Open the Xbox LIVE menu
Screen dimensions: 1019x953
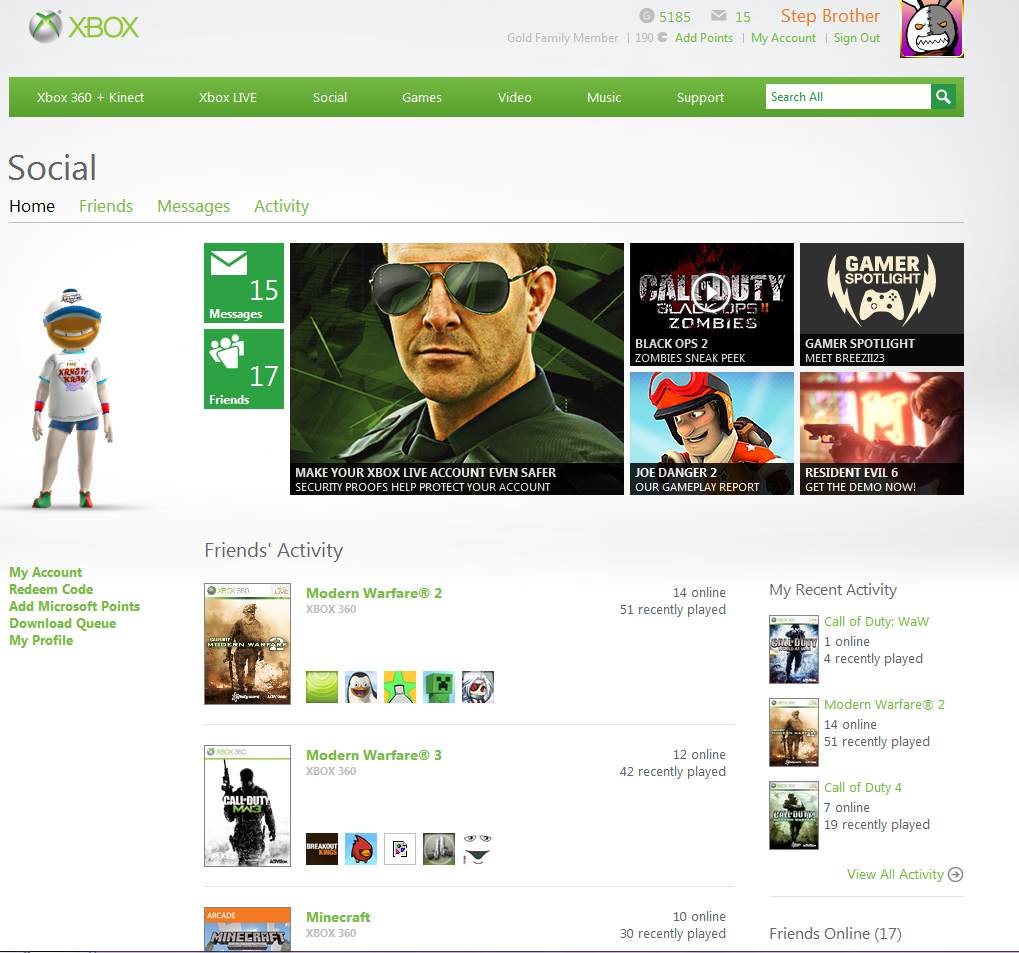tap(227, 98)
